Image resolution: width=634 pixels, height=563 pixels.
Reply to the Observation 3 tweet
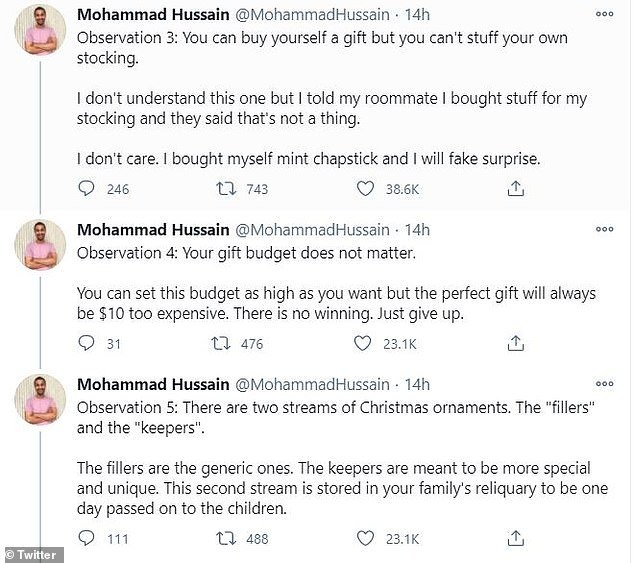point(87,187)
